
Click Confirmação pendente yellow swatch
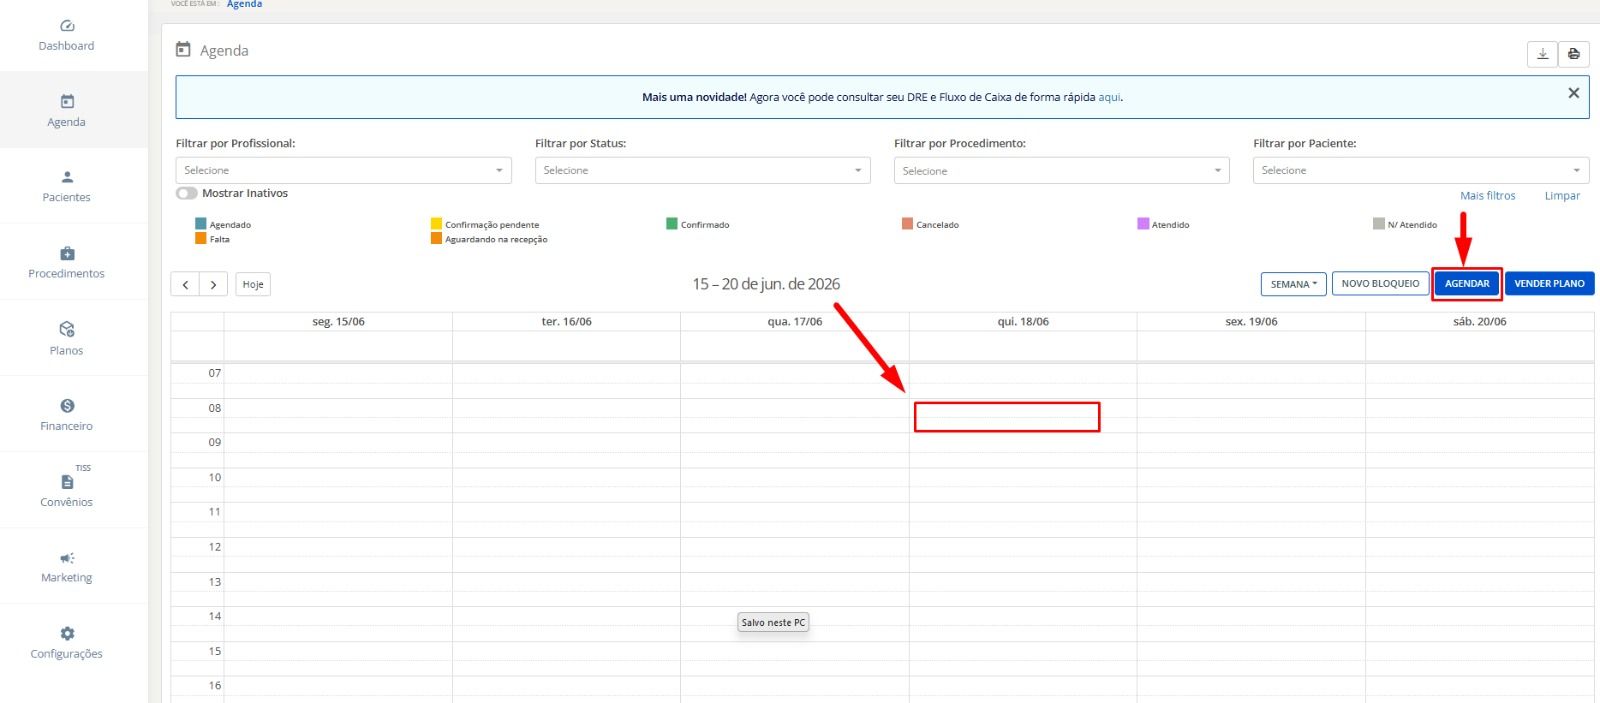click(436, 224)
